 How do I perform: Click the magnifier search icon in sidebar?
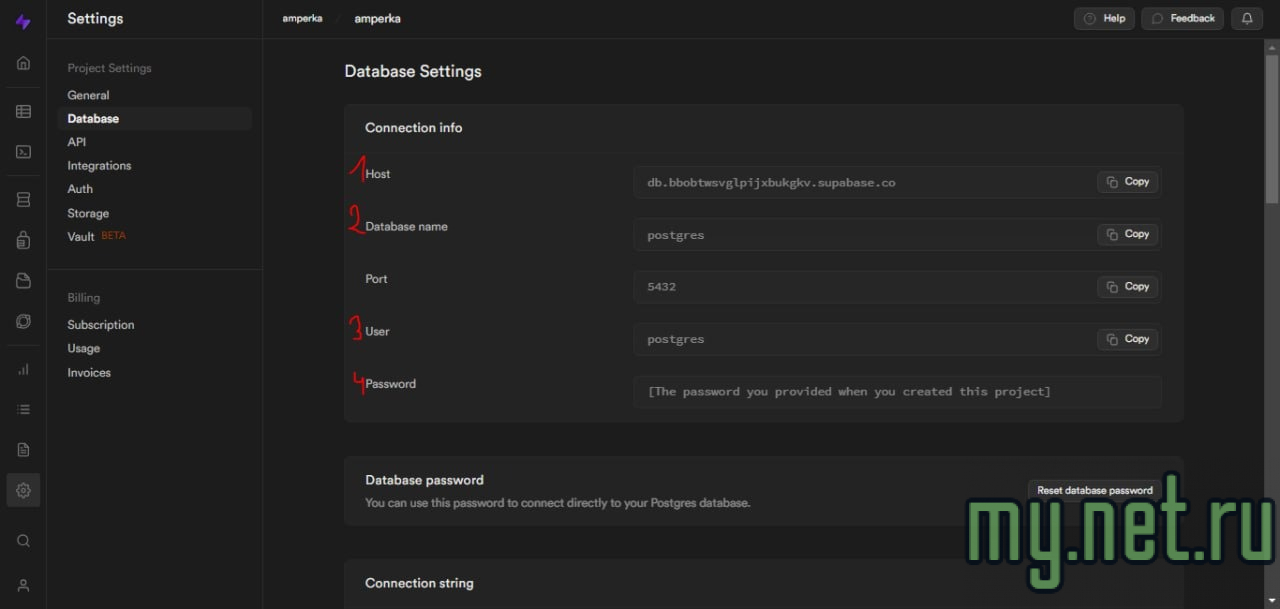pyautogui.click(x=23, y=541)
